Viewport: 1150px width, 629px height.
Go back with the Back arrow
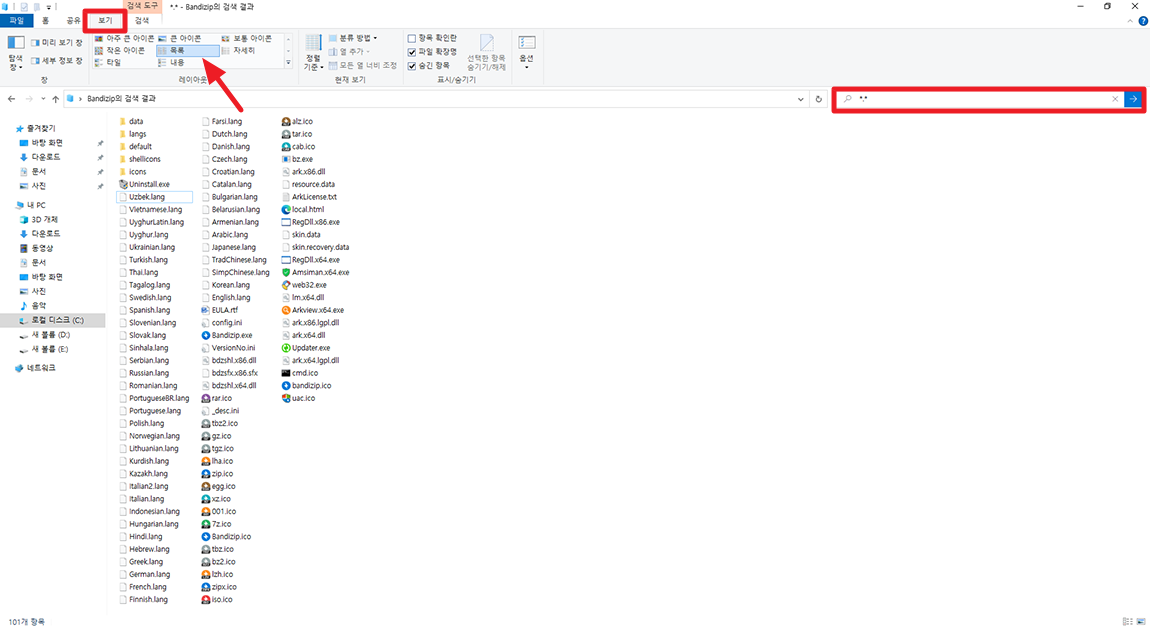point(12,98)
